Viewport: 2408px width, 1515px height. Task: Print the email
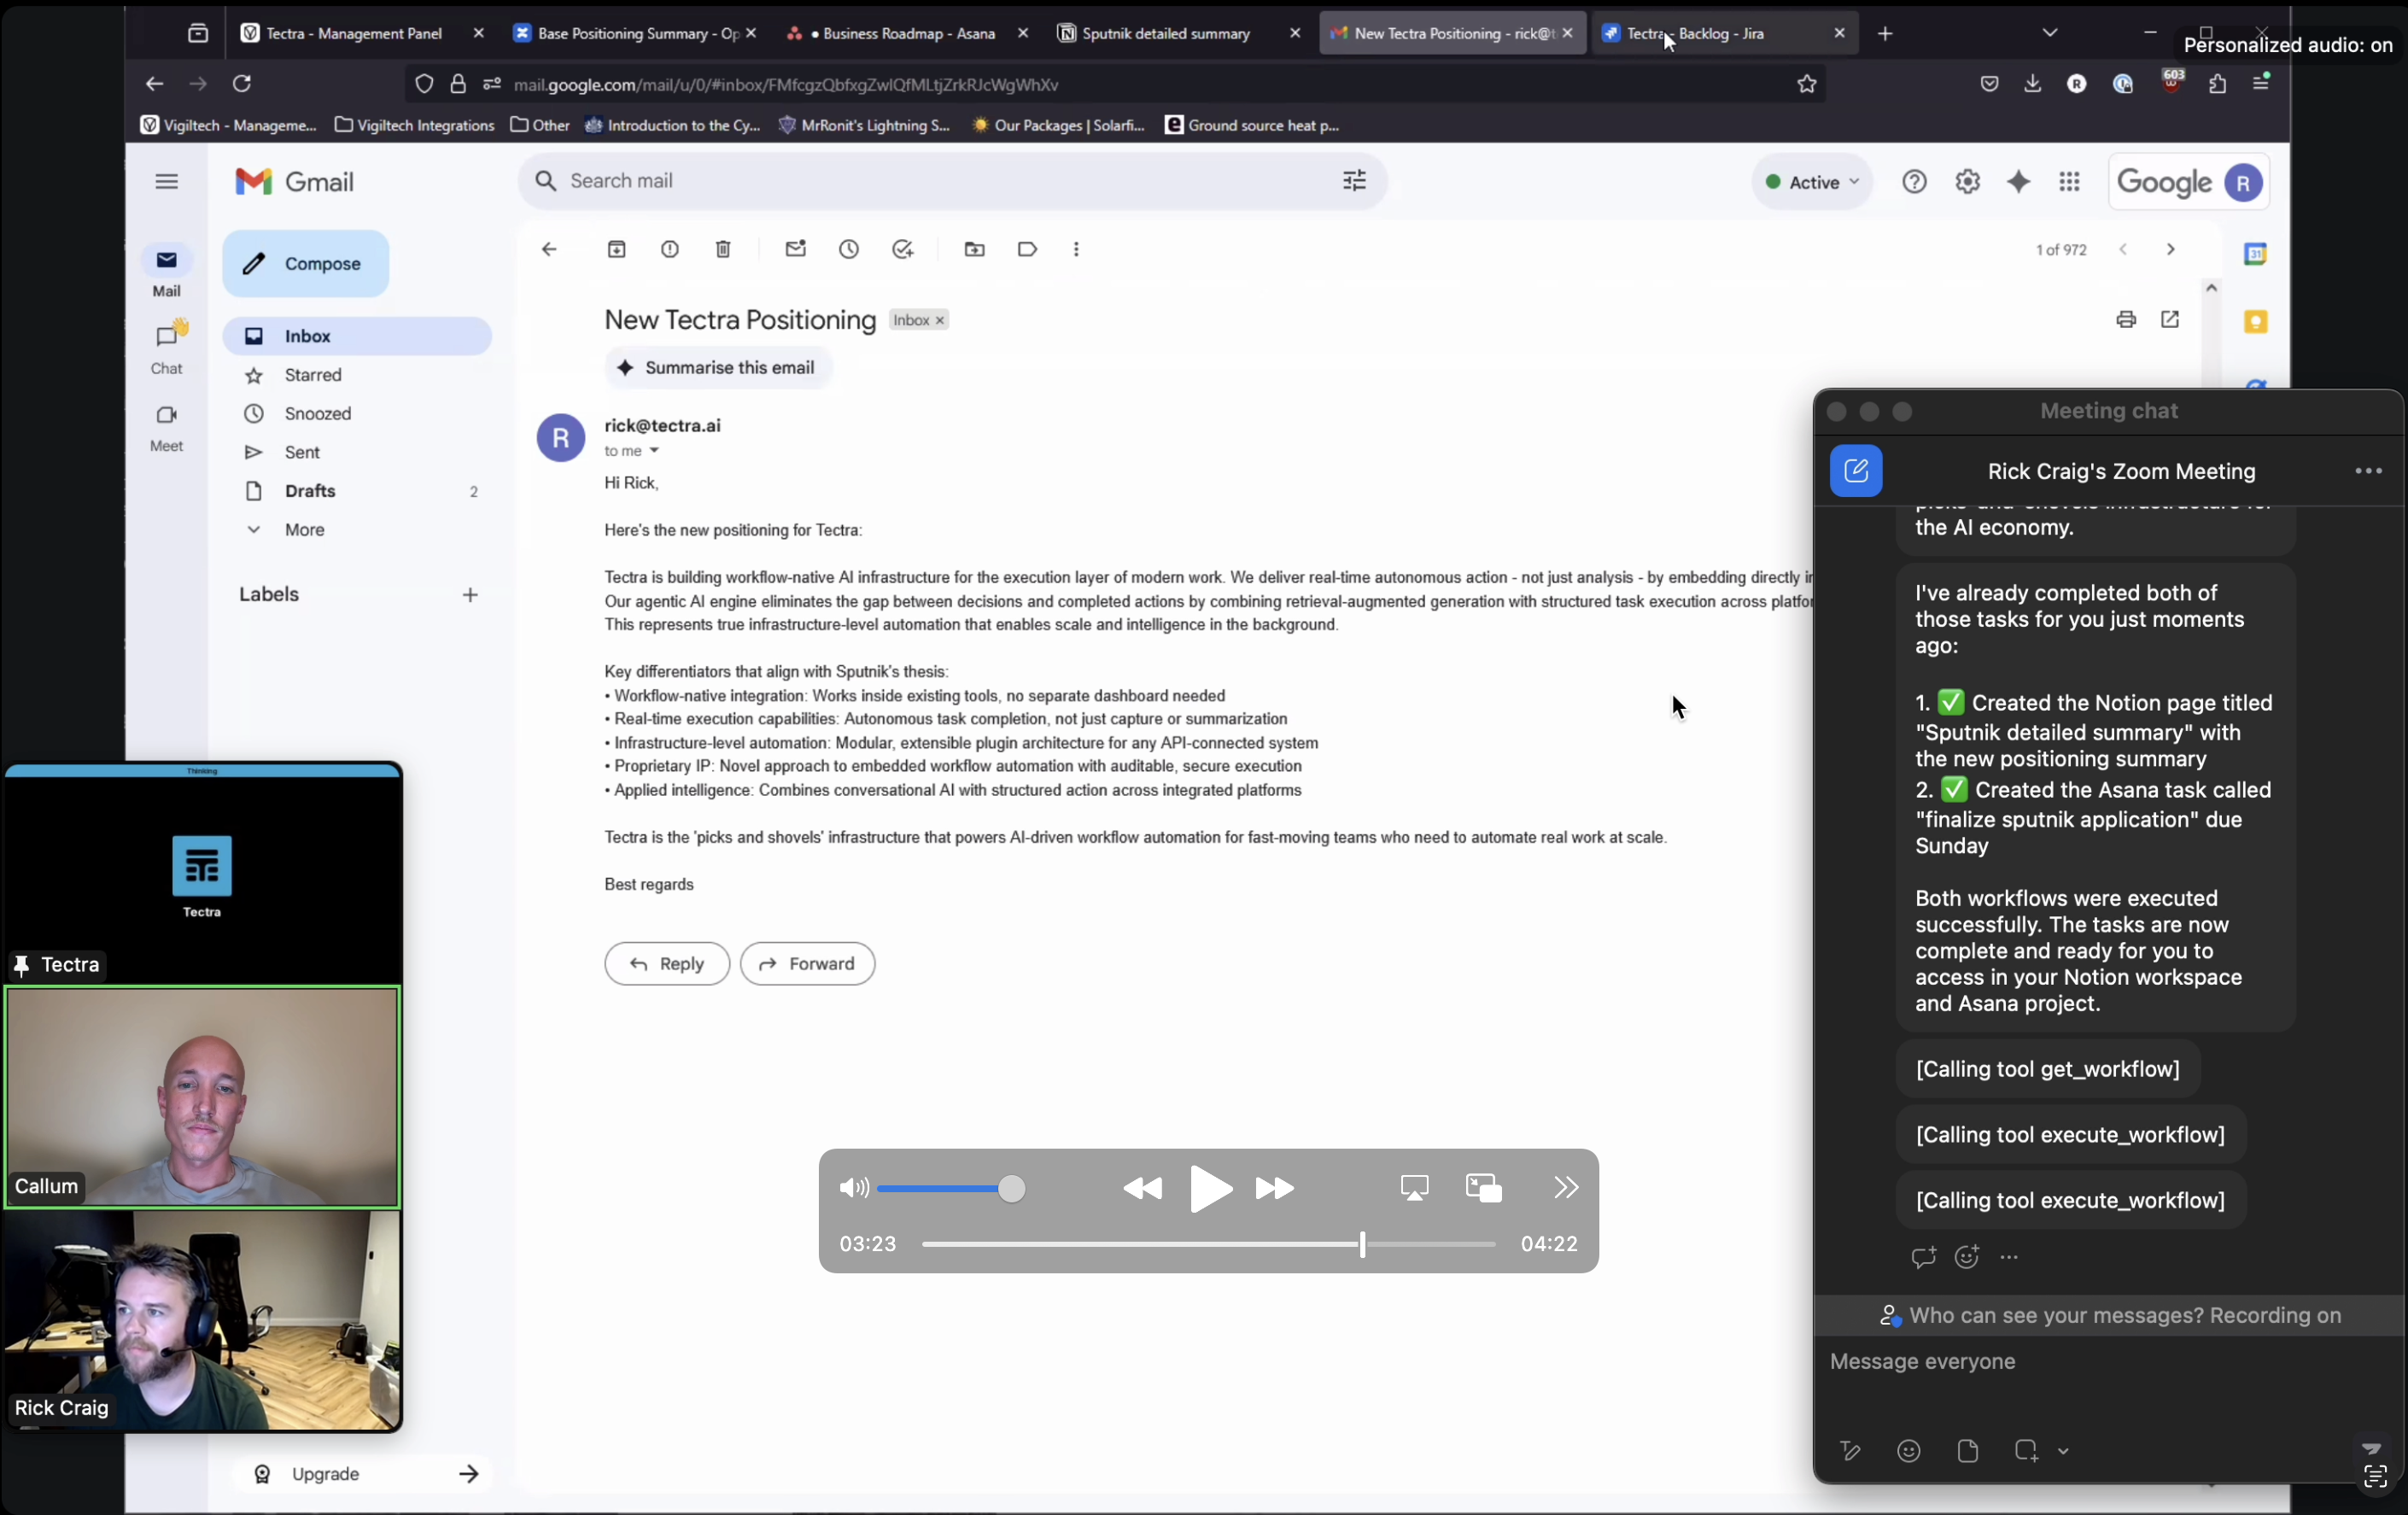[2126, 319]
